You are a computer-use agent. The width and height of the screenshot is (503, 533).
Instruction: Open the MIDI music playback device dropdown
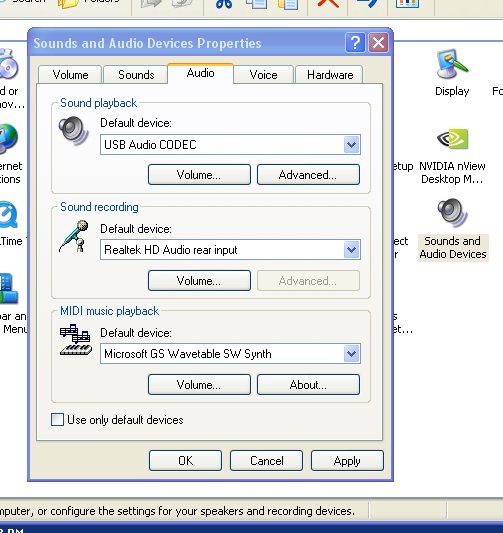[352, 354]
